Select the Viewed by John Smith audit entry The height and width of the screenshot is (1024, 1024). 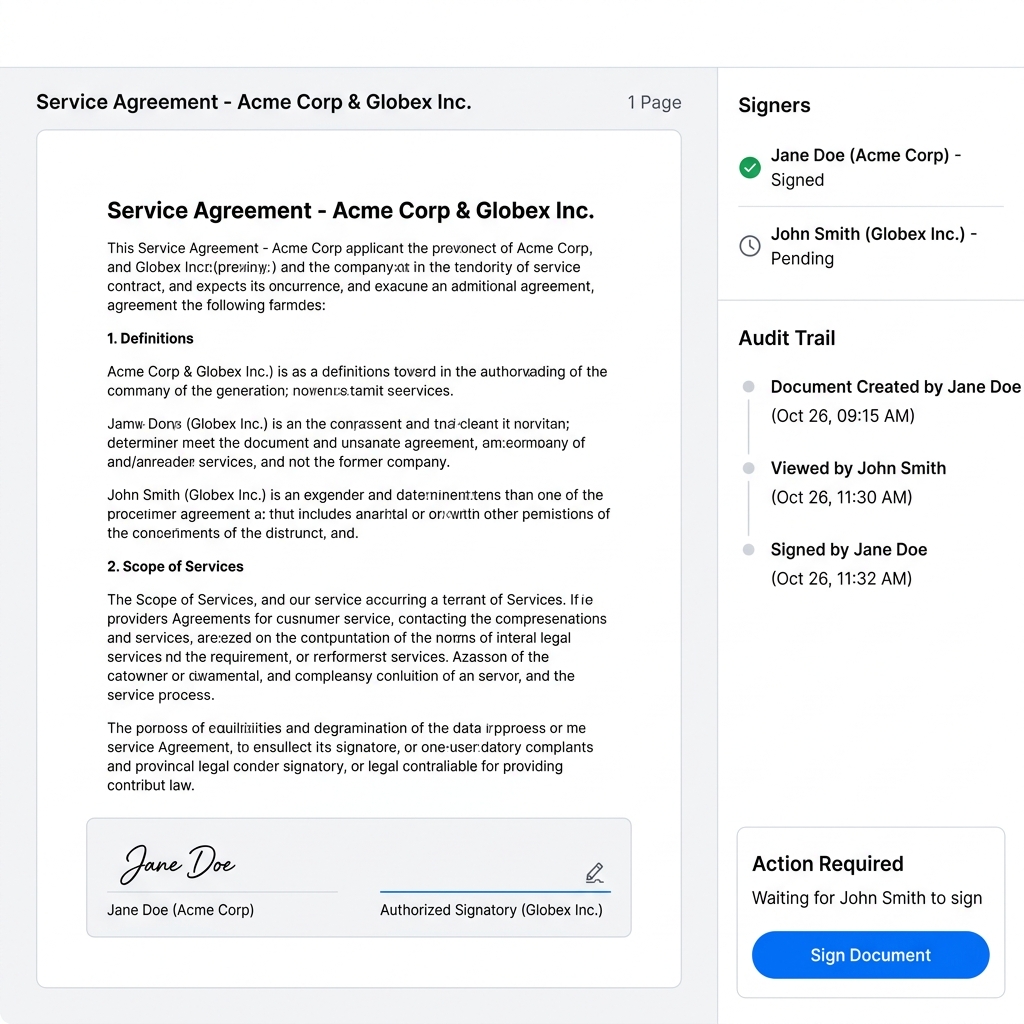pyautogui.click(x=858, y=483)
